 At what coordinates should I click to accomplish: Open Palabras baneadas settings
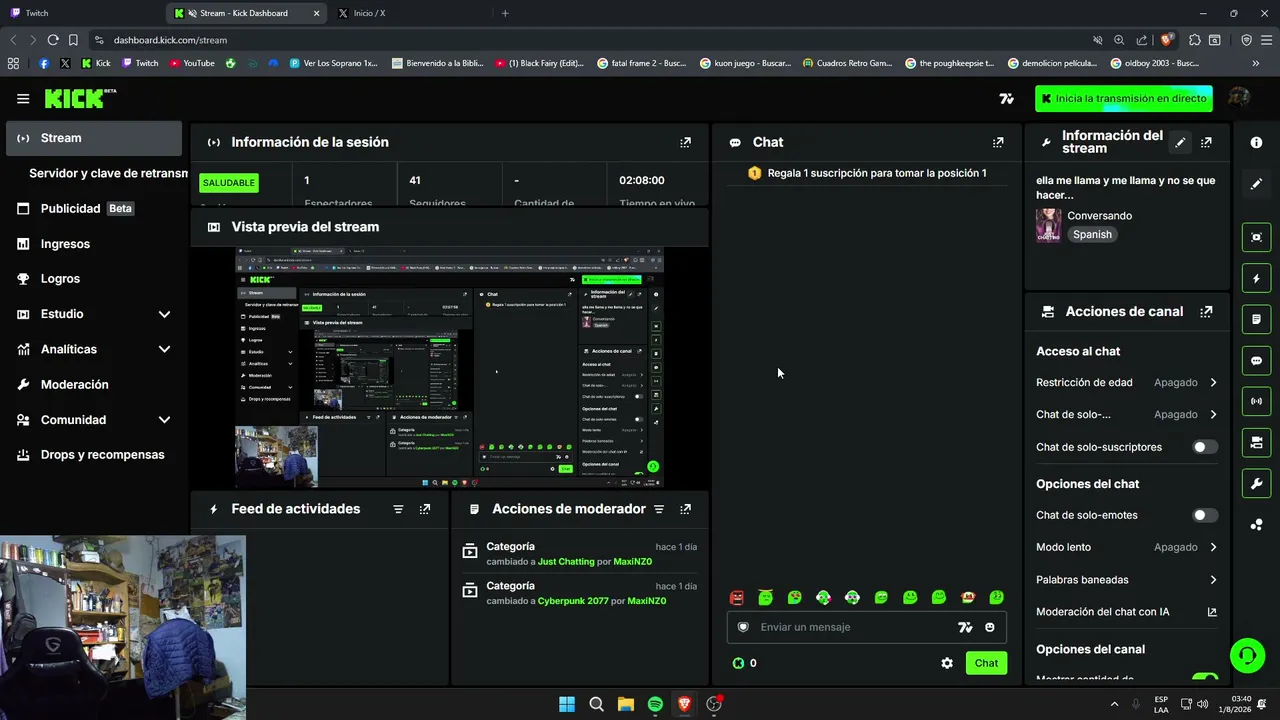coord(1126,579)
